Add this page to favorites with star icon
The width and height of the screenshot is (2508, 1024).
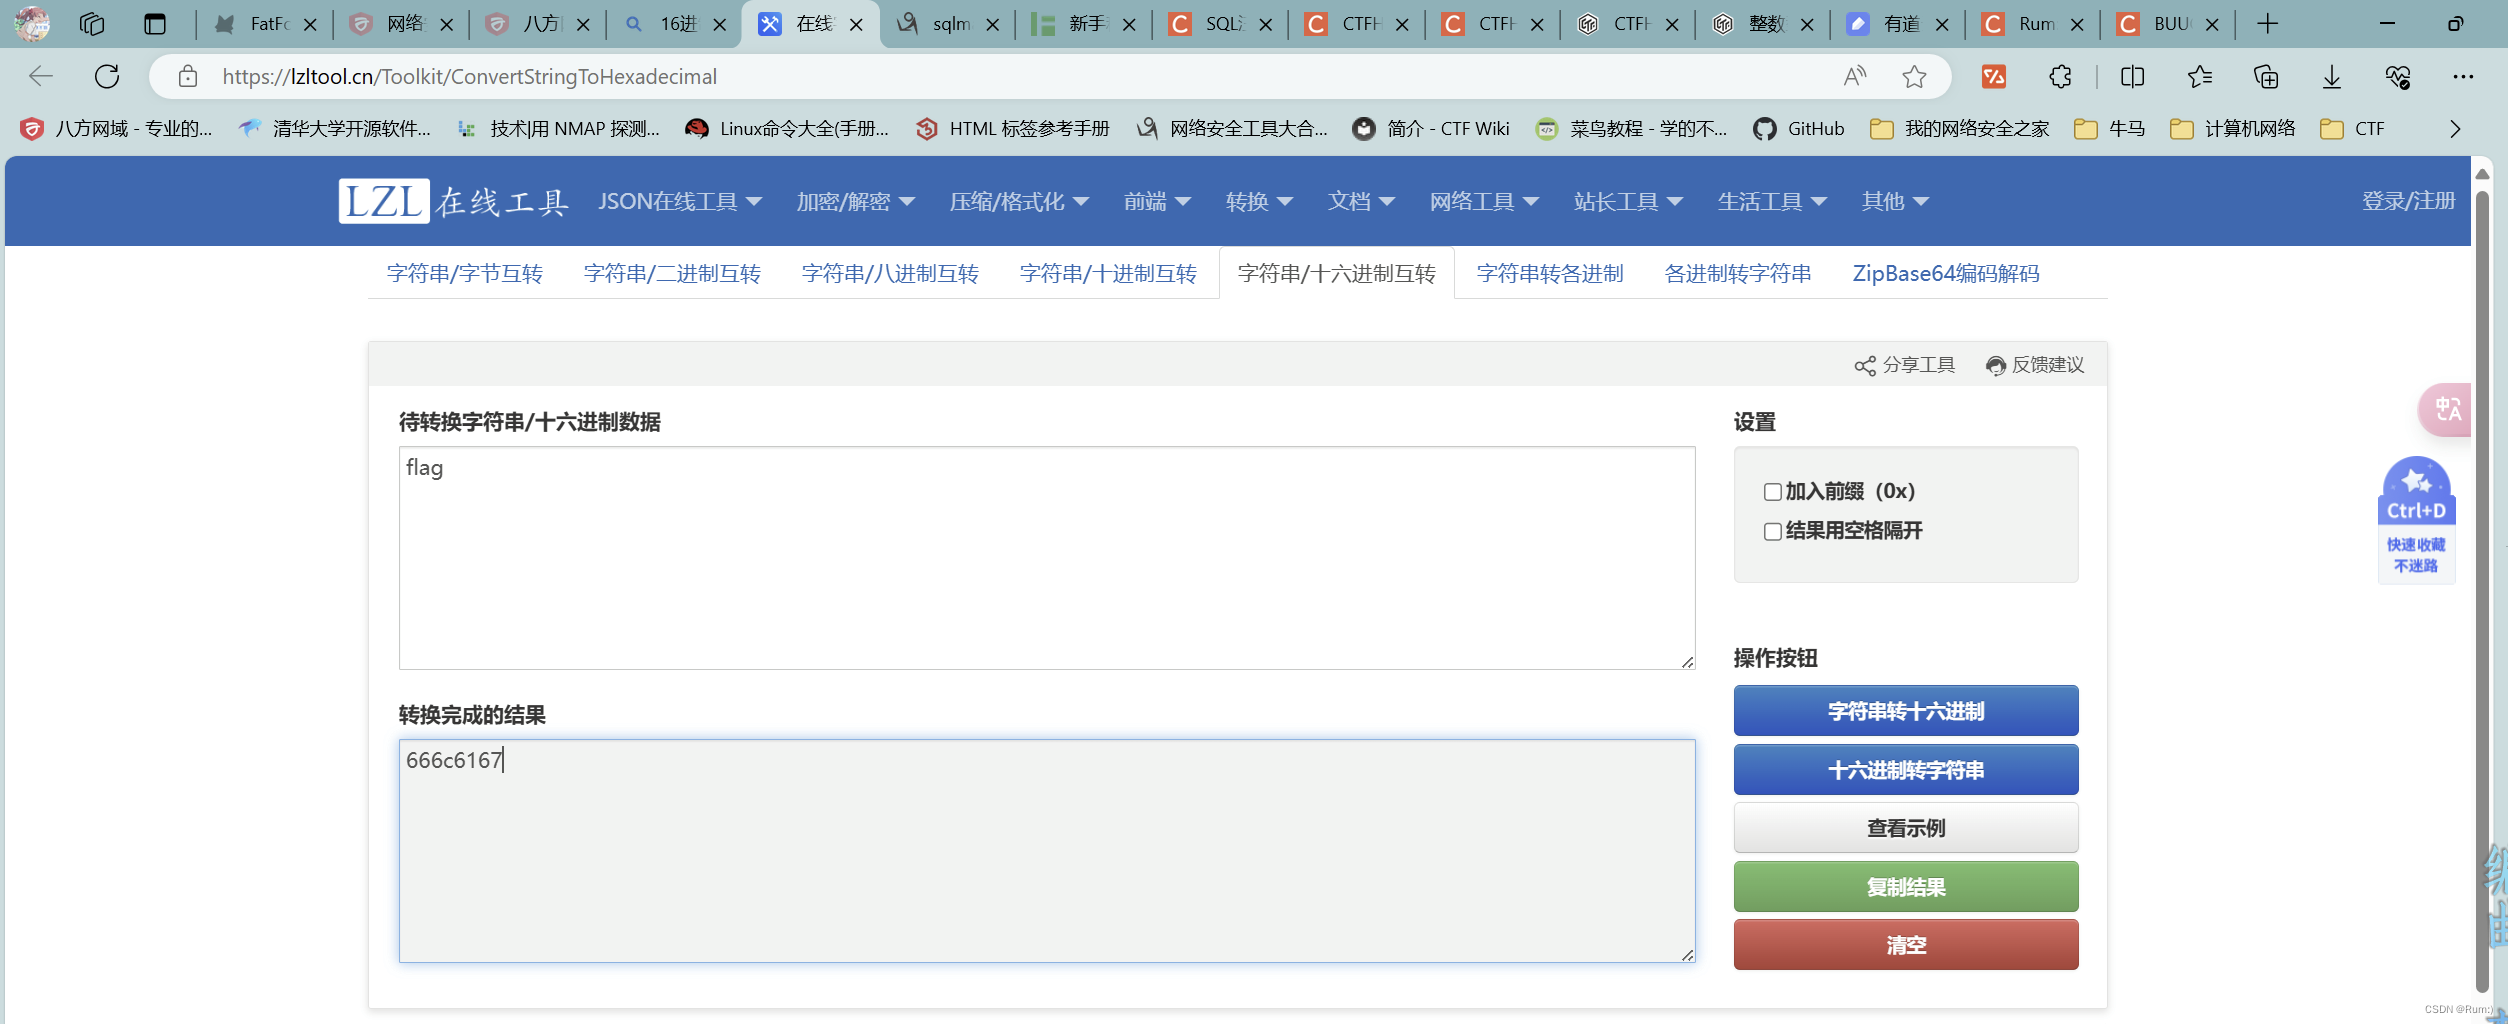tap(1914, 76)
